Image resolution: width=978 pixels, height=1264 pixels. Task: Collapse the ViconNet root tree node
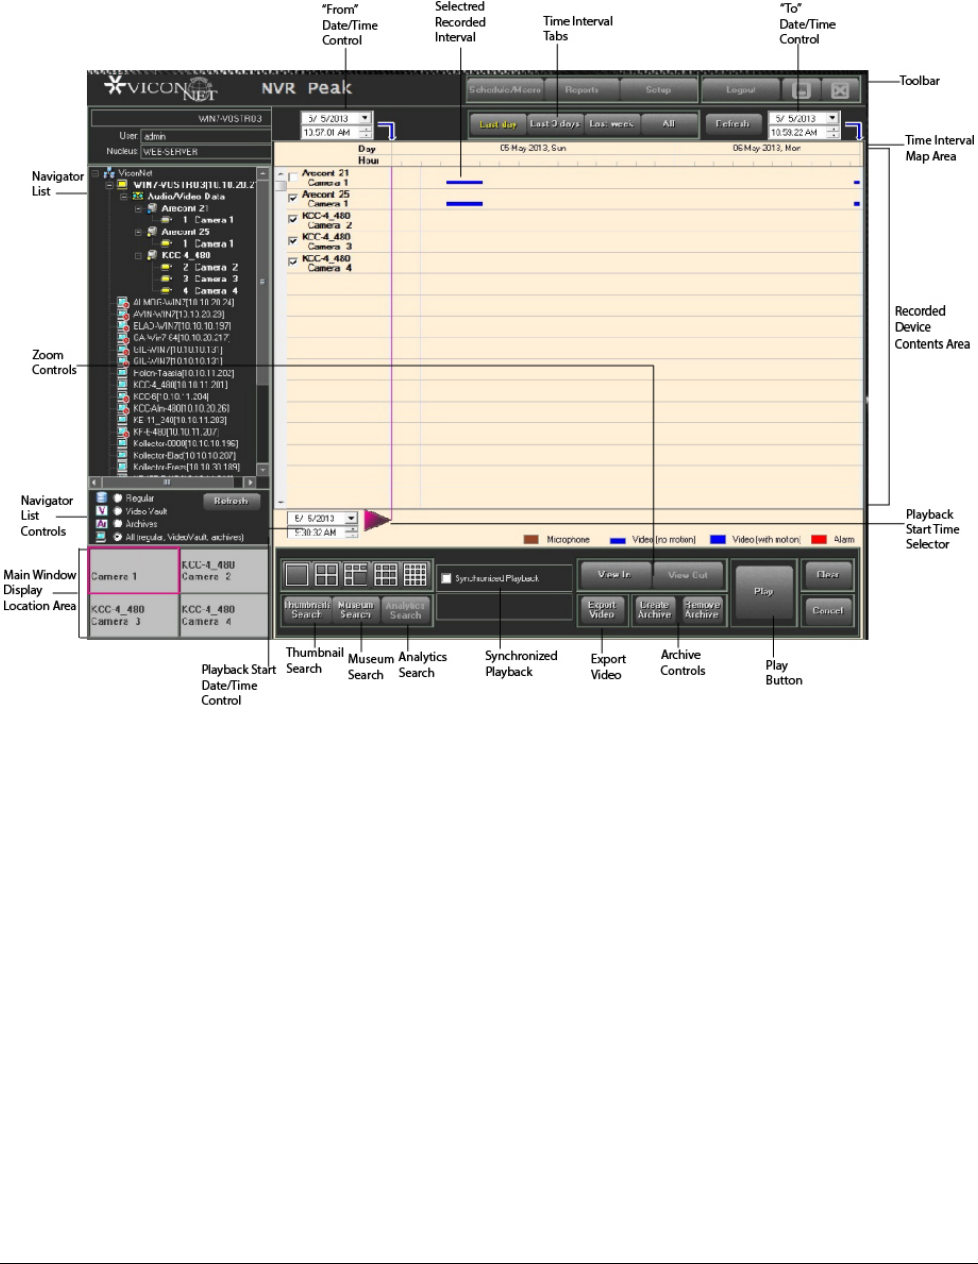click(x=95, y=173)
